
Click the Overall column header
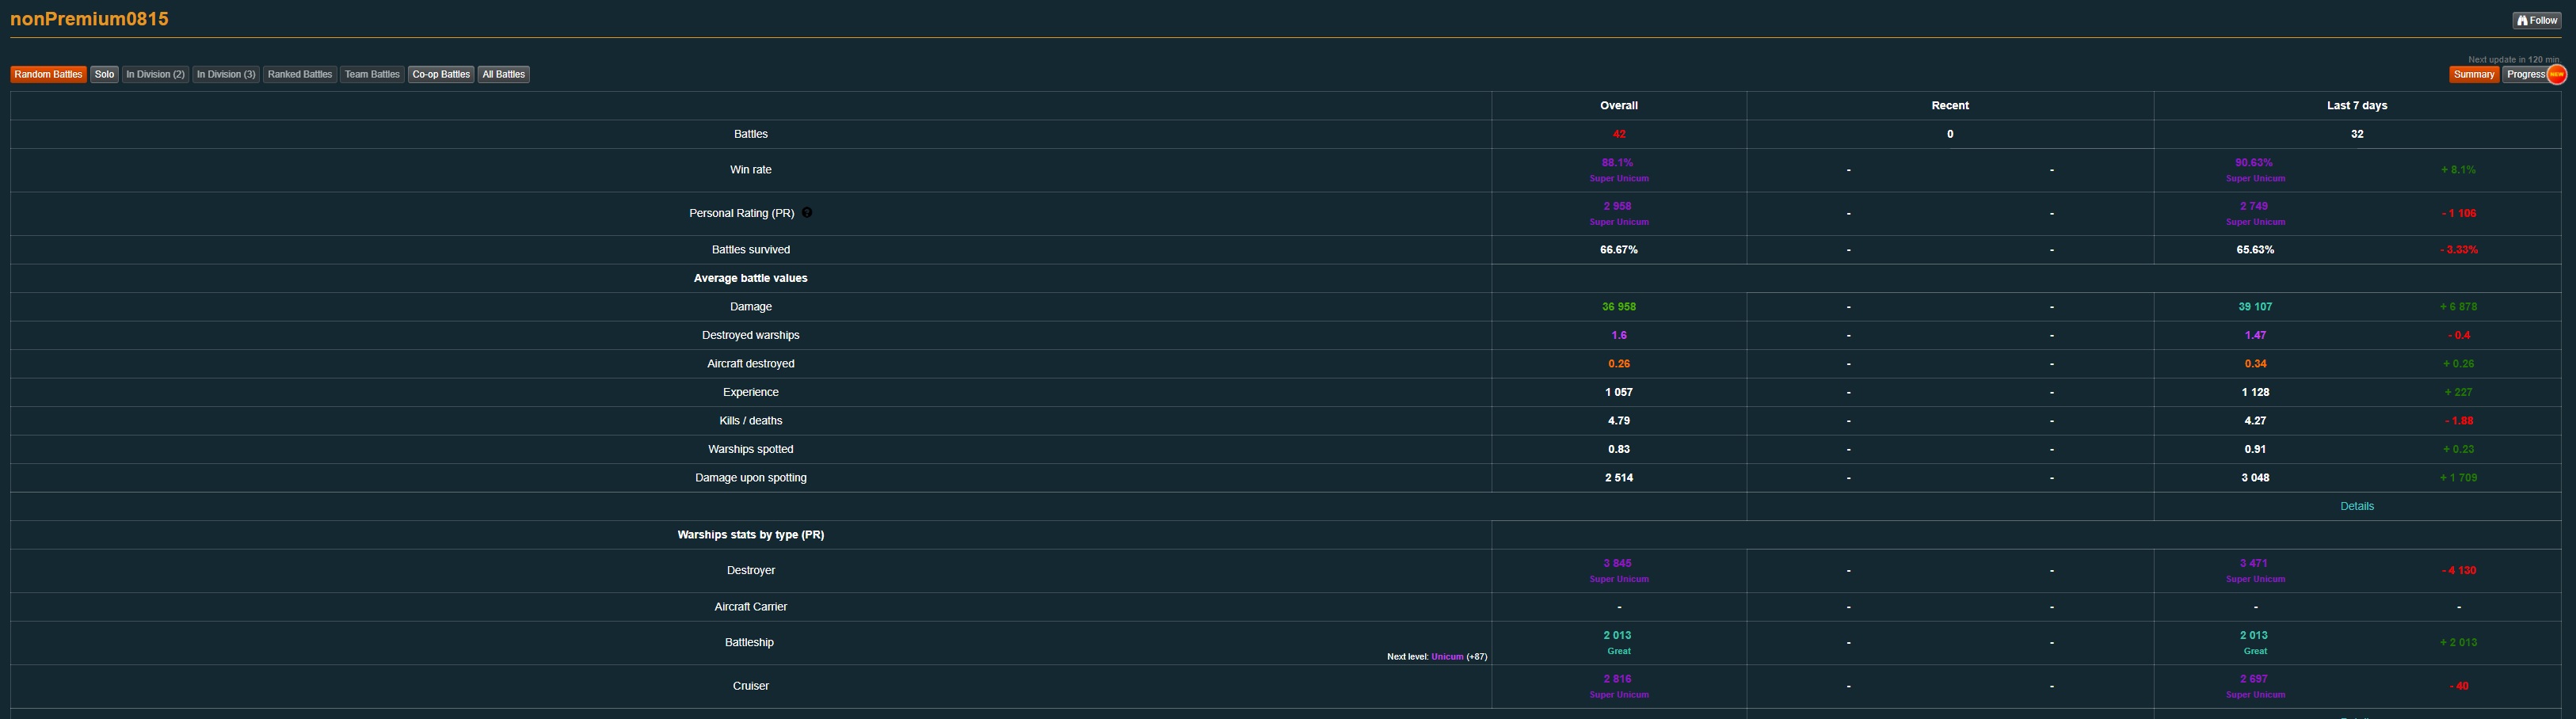[1619, 105]
